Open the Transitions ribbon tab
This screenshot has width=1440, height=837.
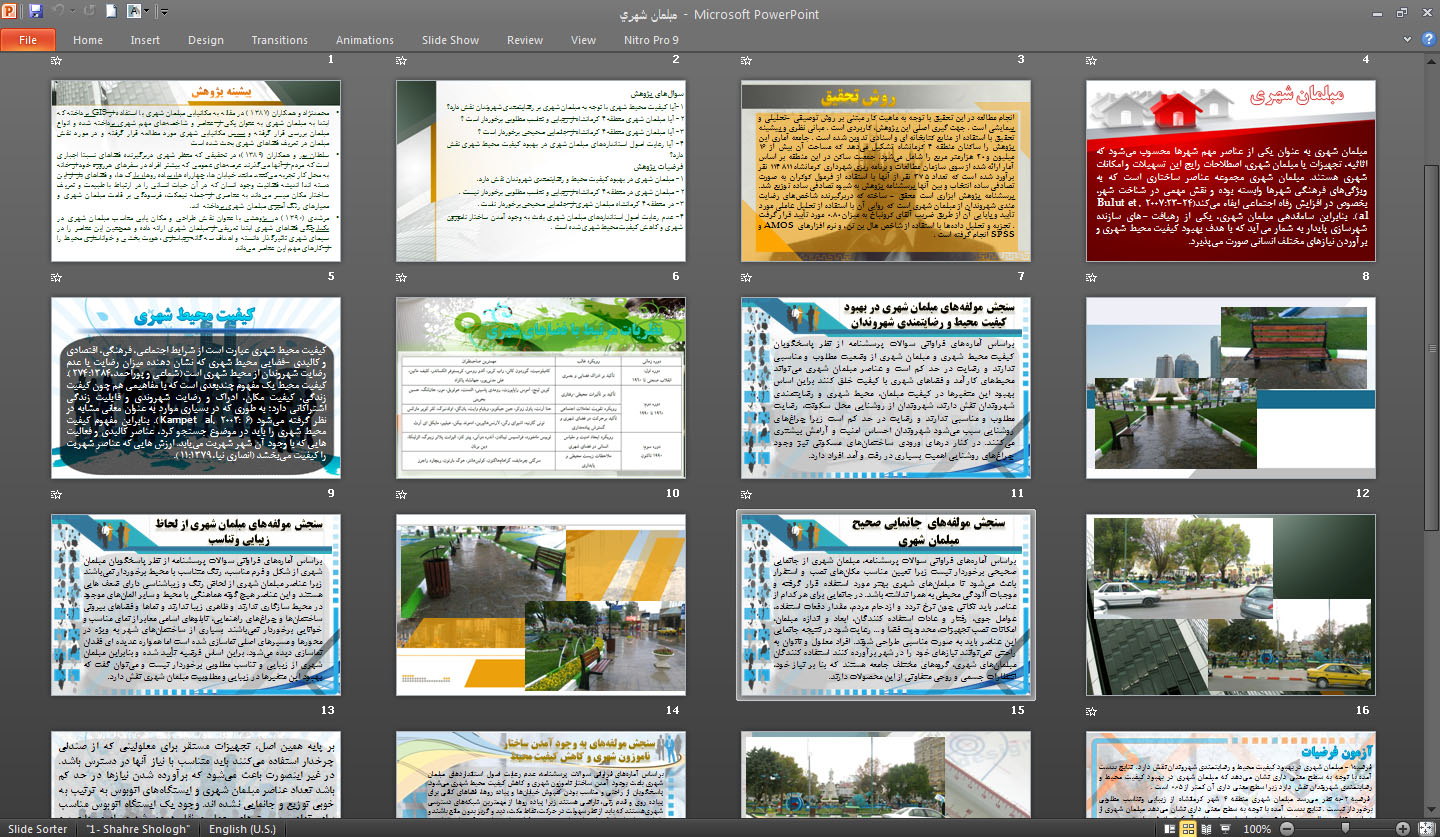click(x=279, y=40)
